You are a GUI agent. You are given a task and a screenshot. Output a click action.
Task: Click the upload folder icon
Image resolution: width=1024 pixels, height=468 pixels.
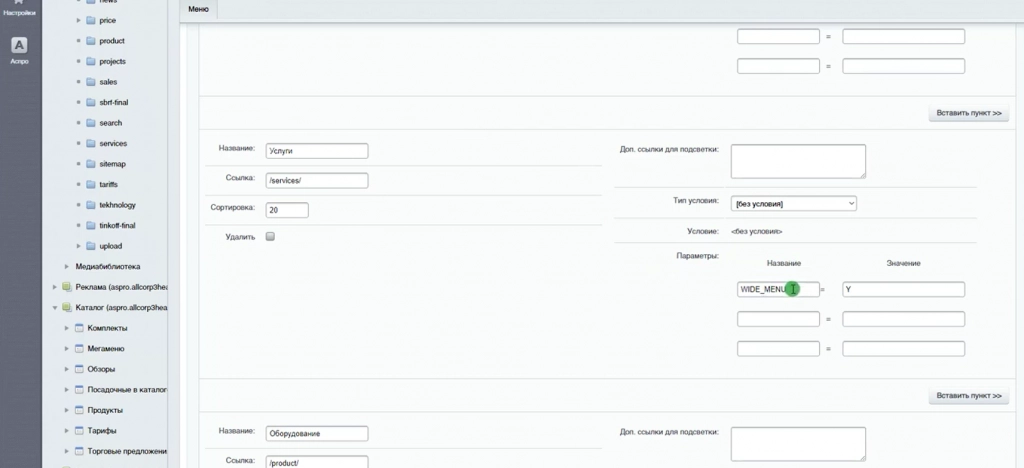click(x=91, y=246)
